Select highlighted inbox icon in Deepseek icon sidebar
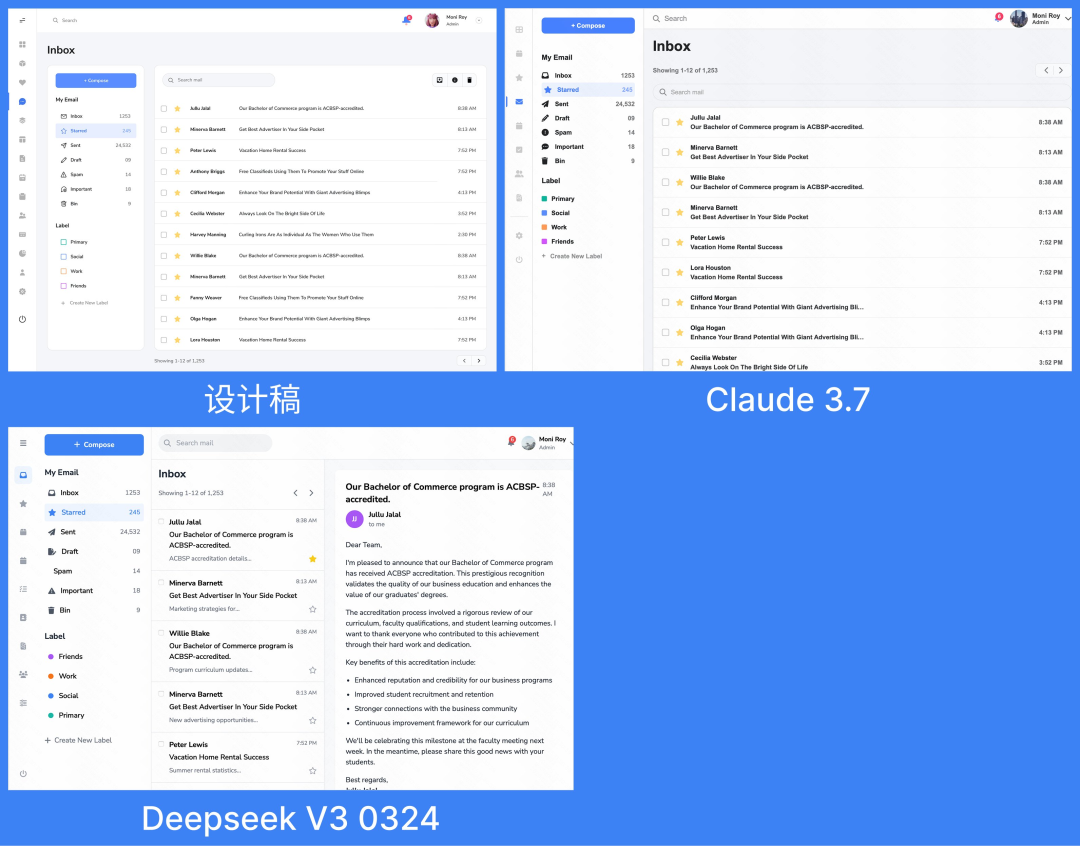 click(23, 475)
